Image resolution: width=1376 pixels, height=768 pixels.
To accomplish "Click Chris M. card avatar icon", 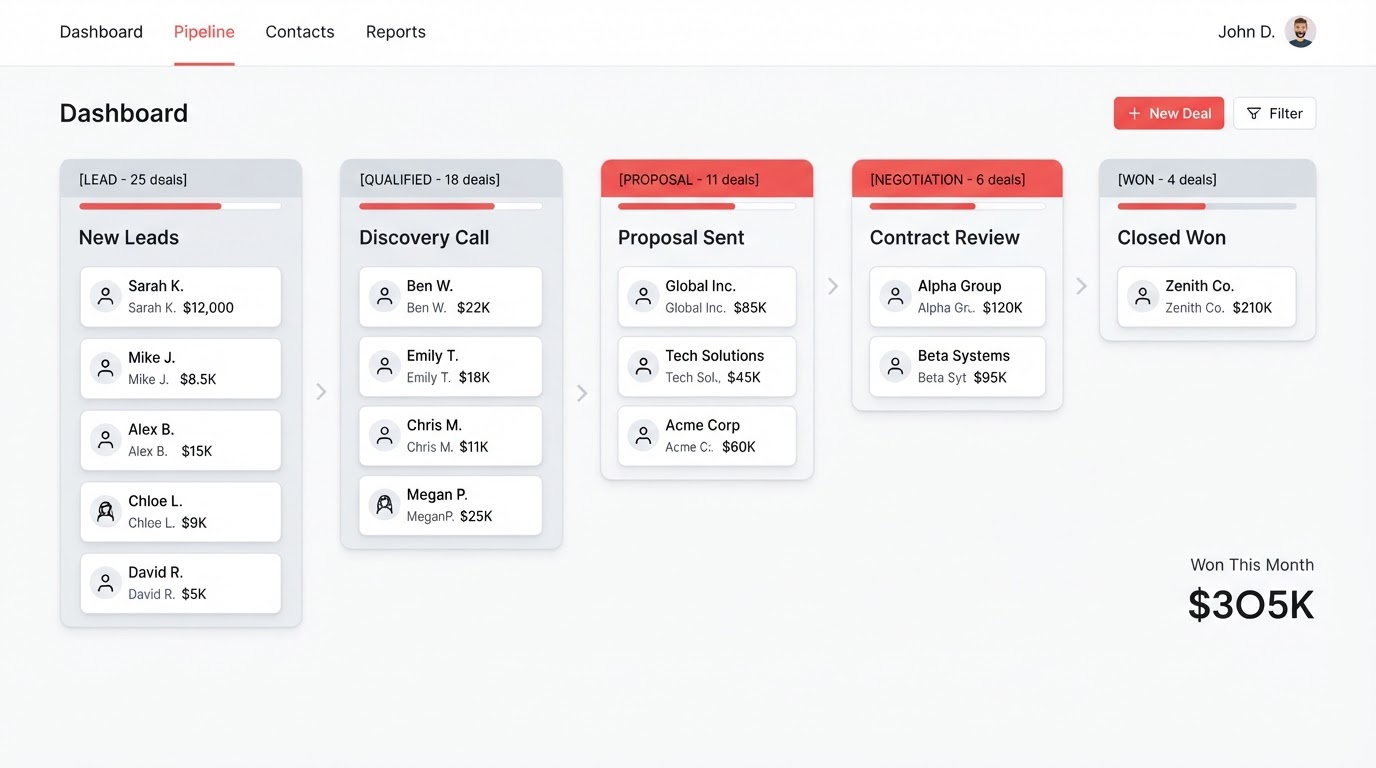I will coord(384,436).
